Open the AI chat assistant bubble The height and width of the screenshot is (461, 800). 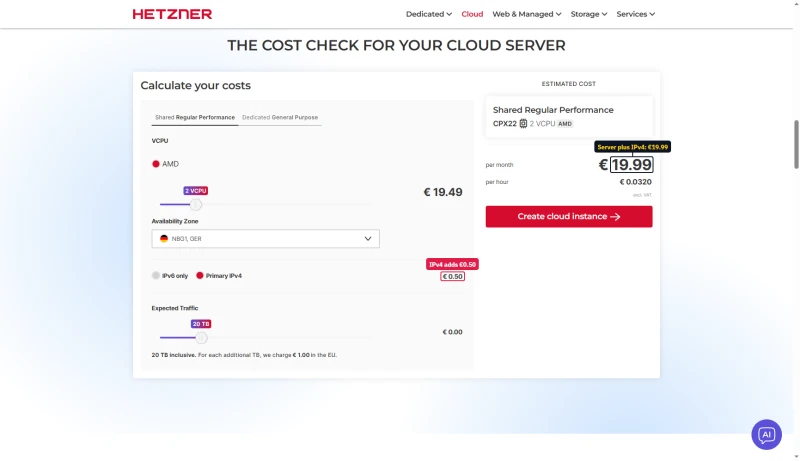point(766,434)
